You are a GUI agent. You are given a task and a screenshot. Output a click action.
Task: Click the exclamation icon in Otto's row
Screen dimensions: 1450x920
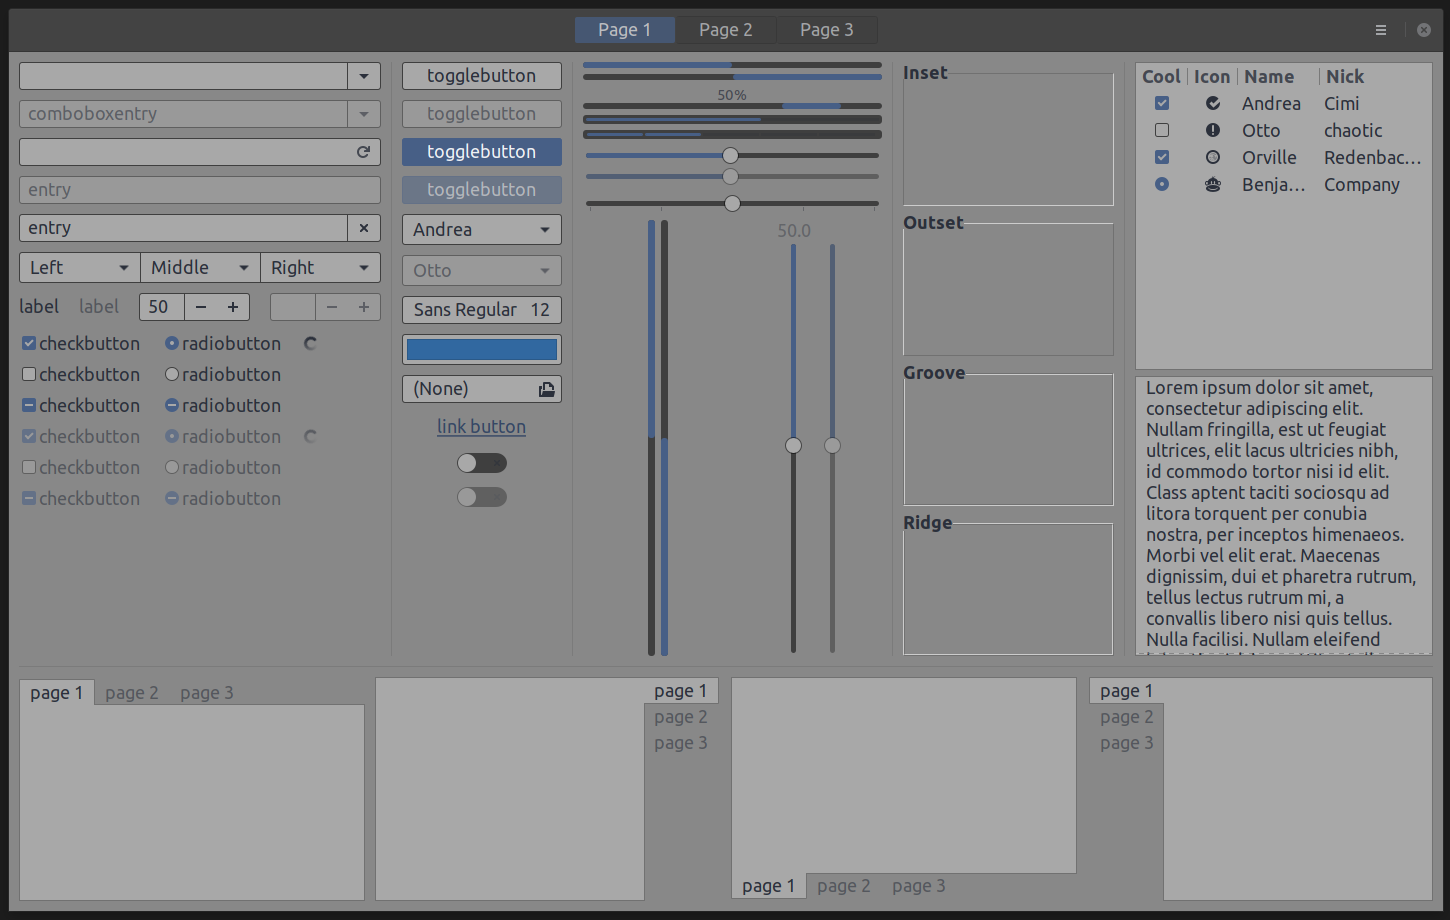point(1213,130)
